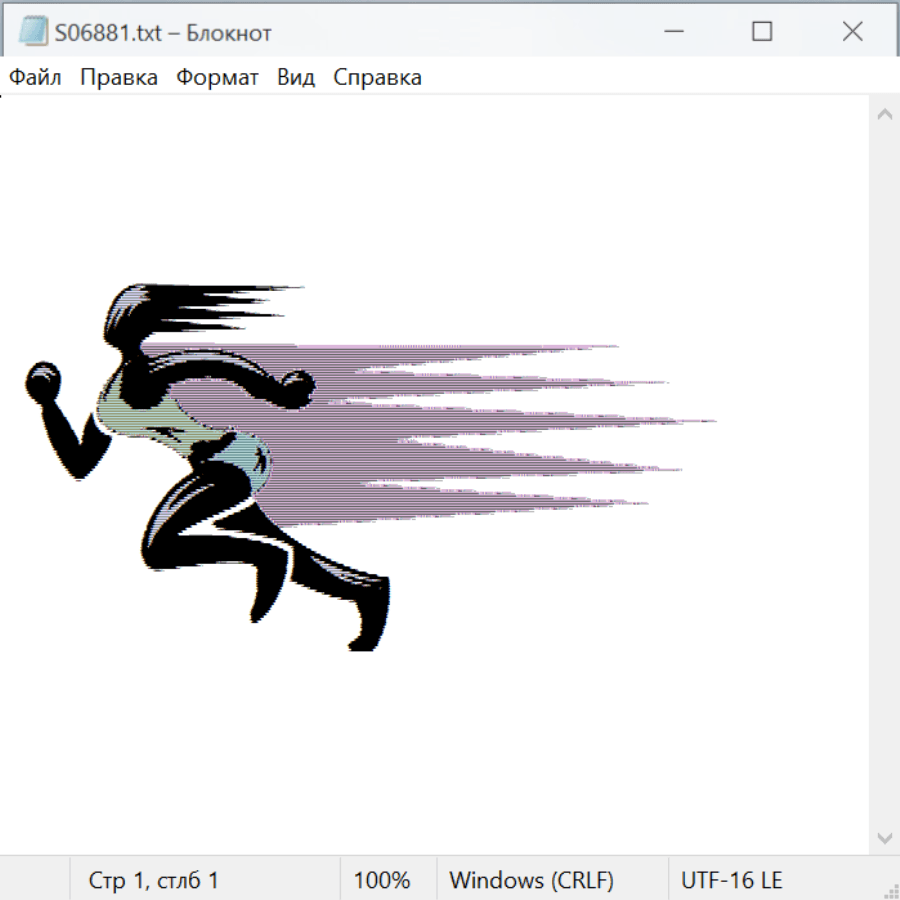Click the Notepad icon in the title bar

click(33, 32)
